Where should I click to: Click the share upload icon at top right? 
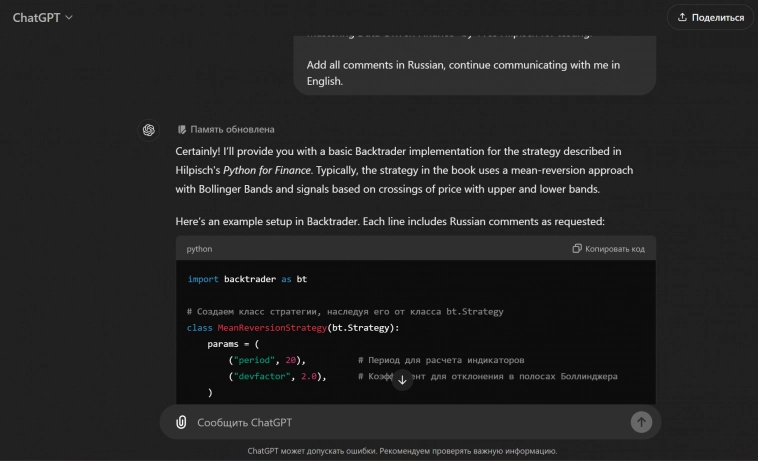pos(682,17)
